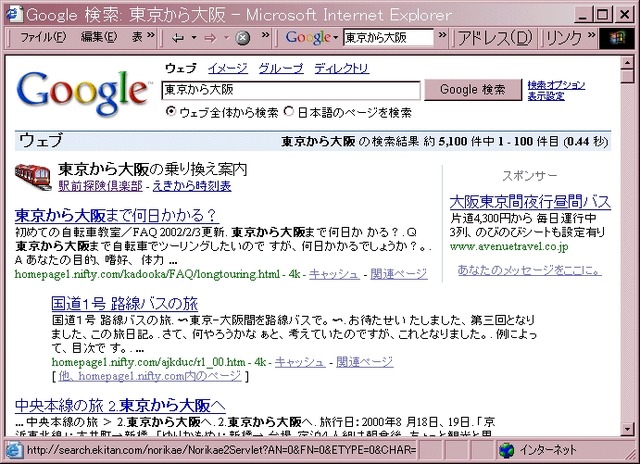The width and height of the screenshot is (640, 464).
Task: Open 関連ページ link for r1_00.htm result
Action: pos(364,362)
